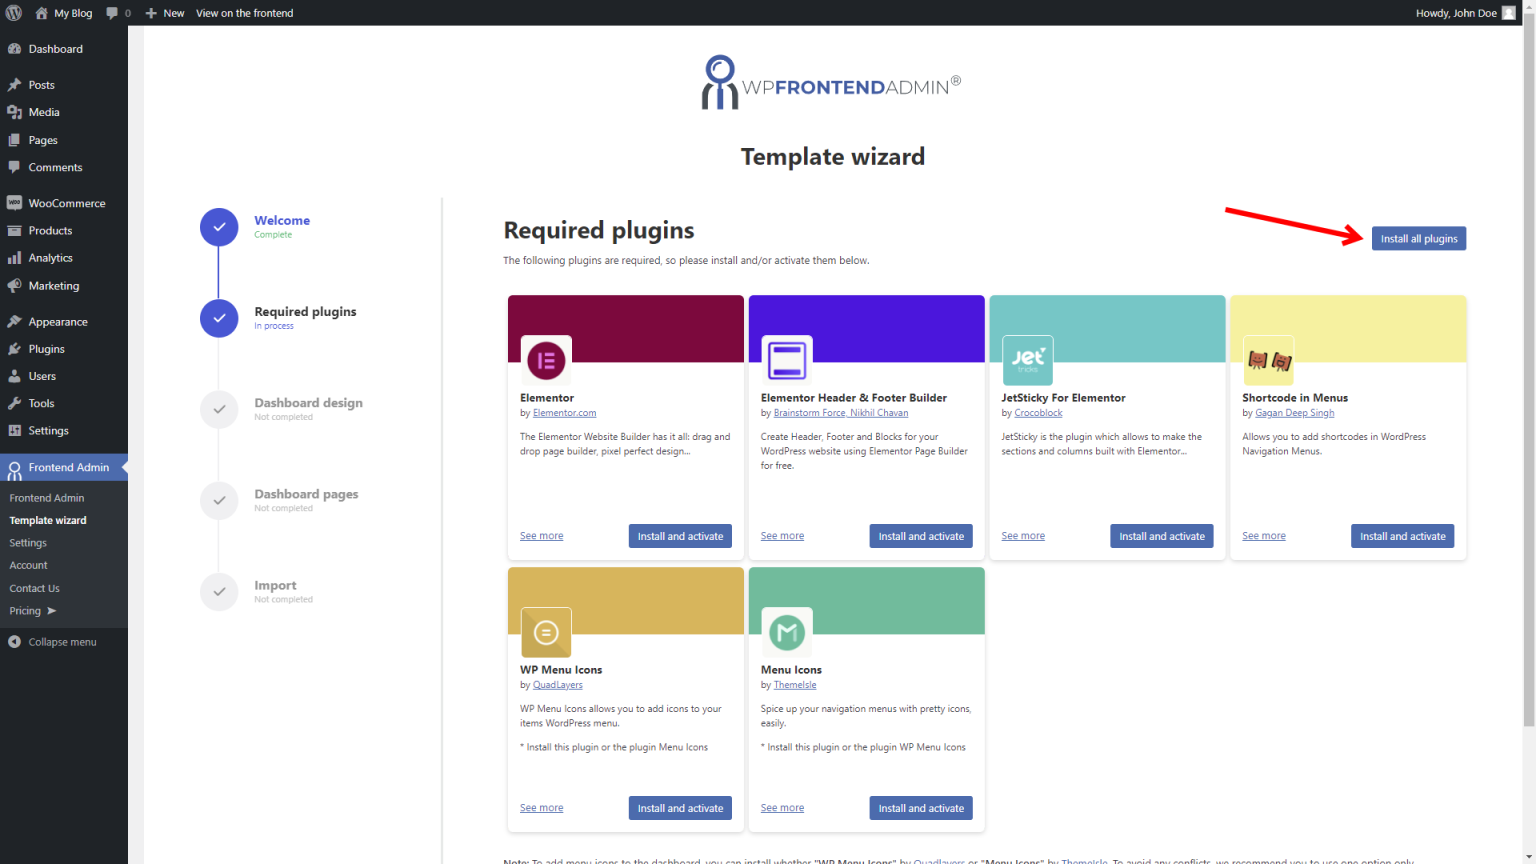Select the Required plugins step circle
Viewport: 1536px width, 864px height.
pos(219,318)
